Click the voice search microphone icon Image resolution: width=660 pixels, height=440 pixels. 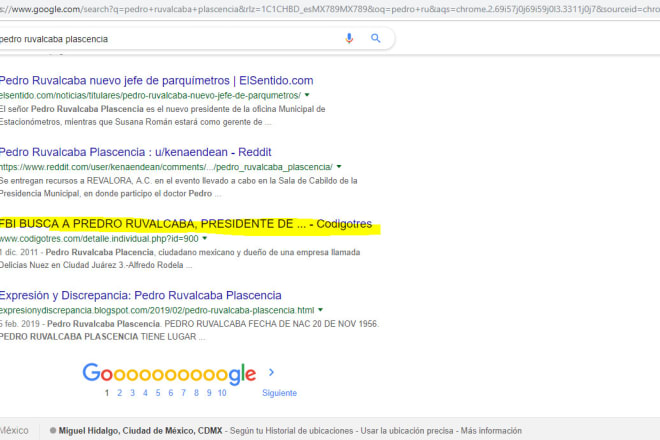(x=349, y=39)
